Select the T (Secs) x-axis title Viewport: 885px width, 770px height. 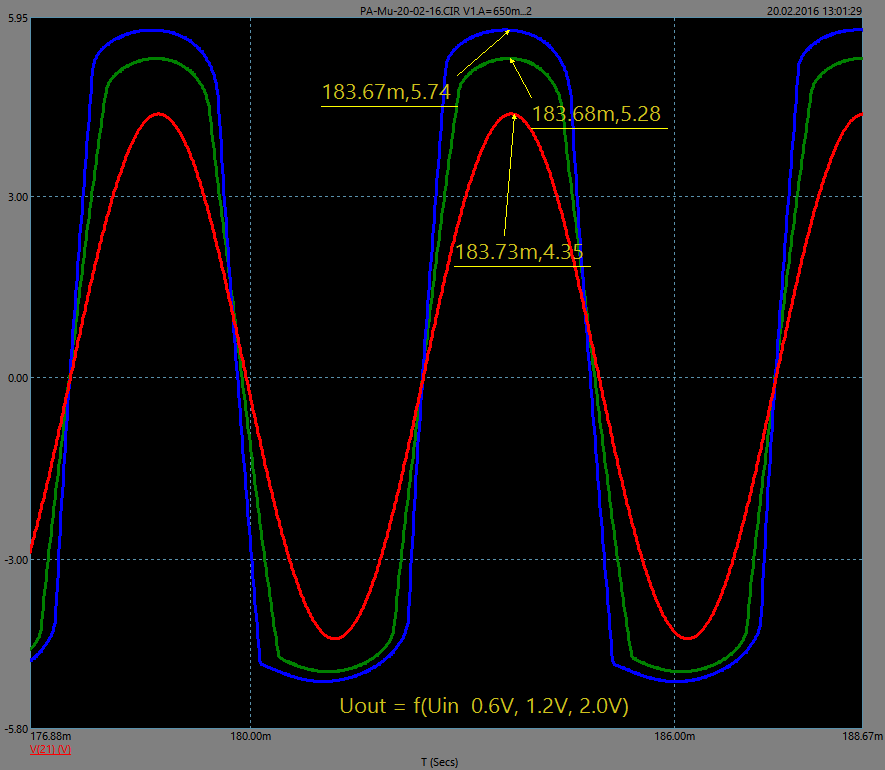point(440,762)
